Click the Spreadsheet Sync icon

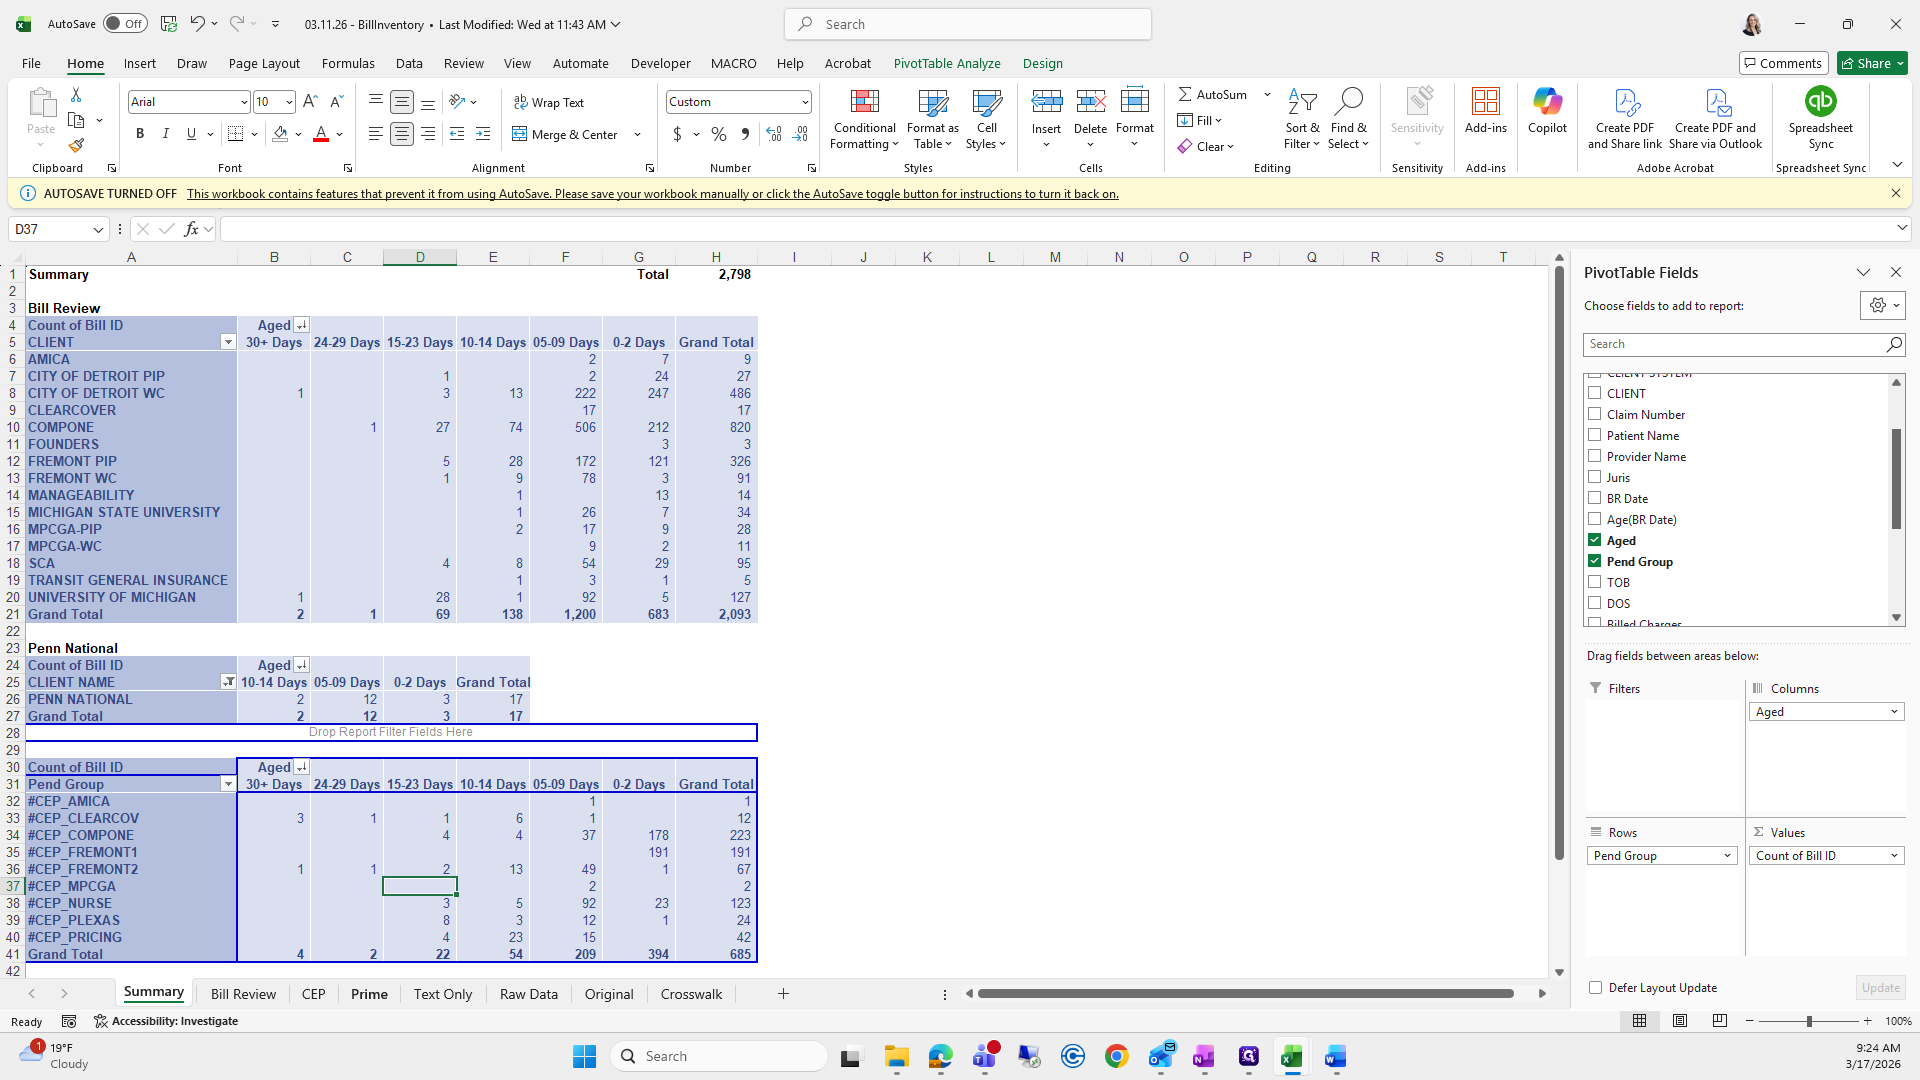[1820, 102]
